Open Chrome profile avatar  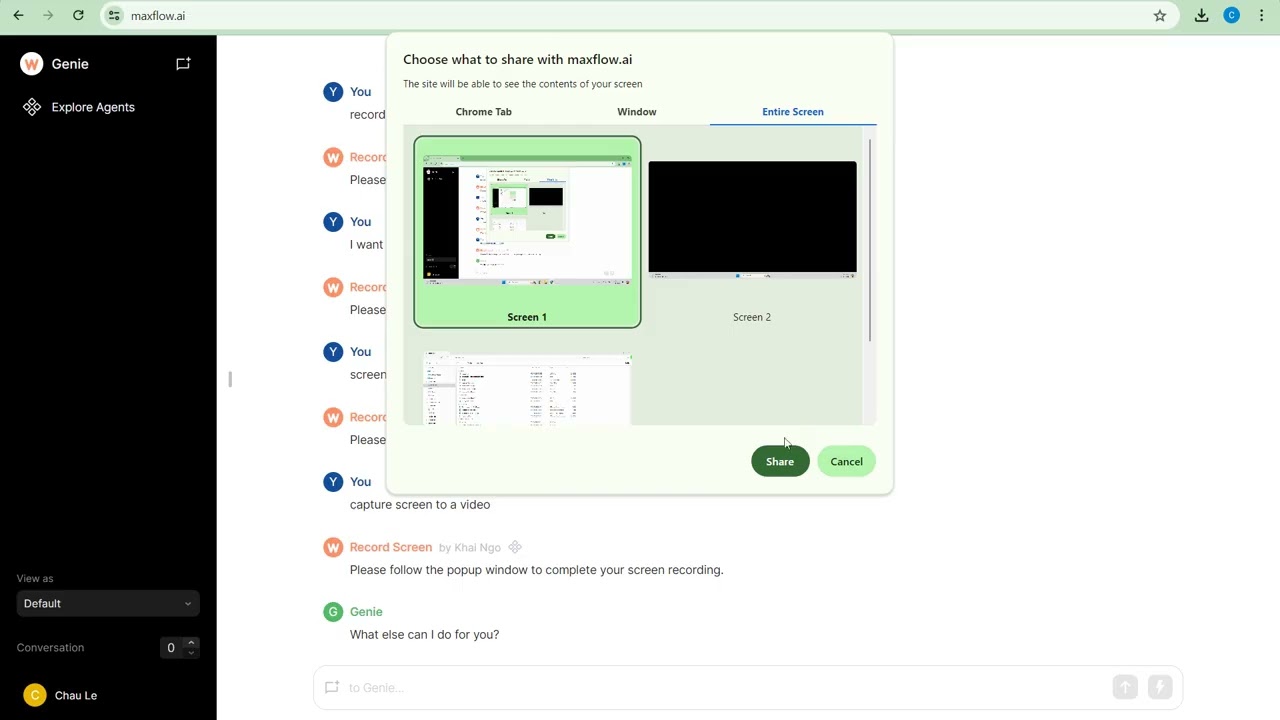pyautogui.click(x=1232, y=16)
